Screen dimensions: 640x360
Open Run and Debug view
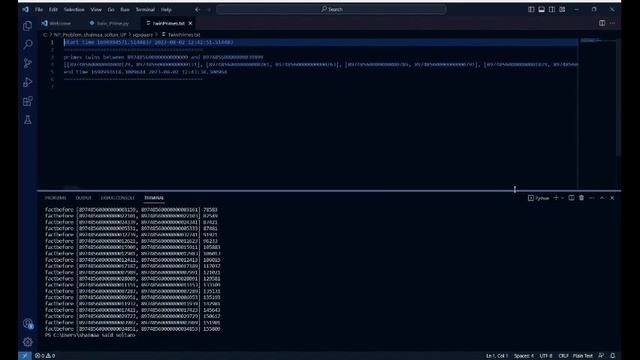28,82
